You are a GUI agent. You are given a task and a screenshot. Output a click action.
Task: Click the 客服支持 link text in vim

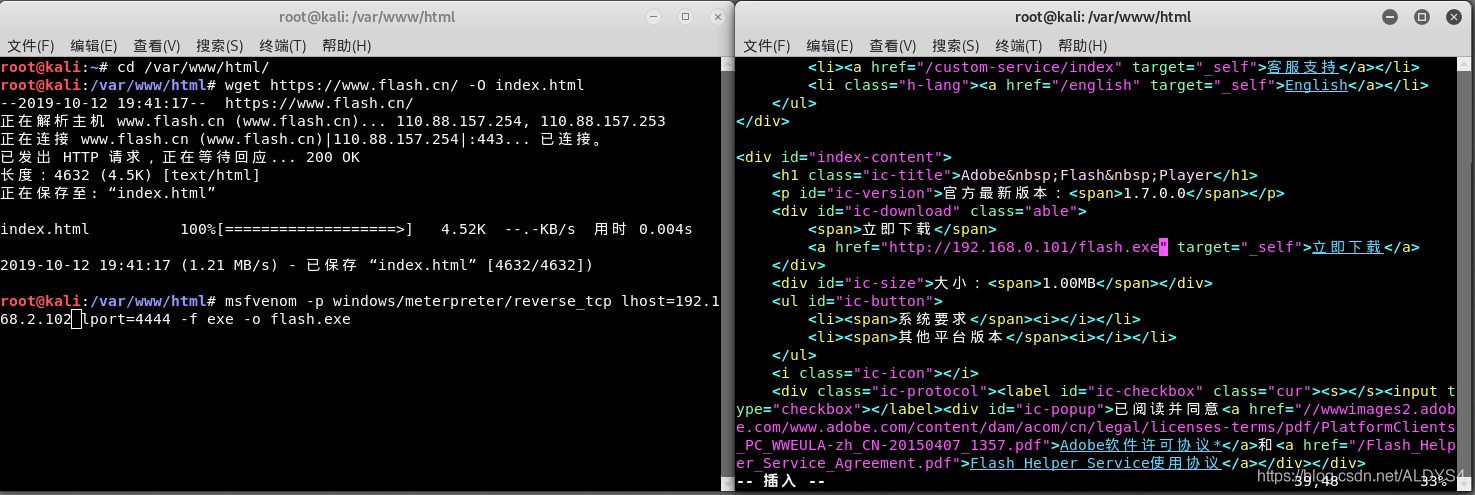(x=1302, y=67)
